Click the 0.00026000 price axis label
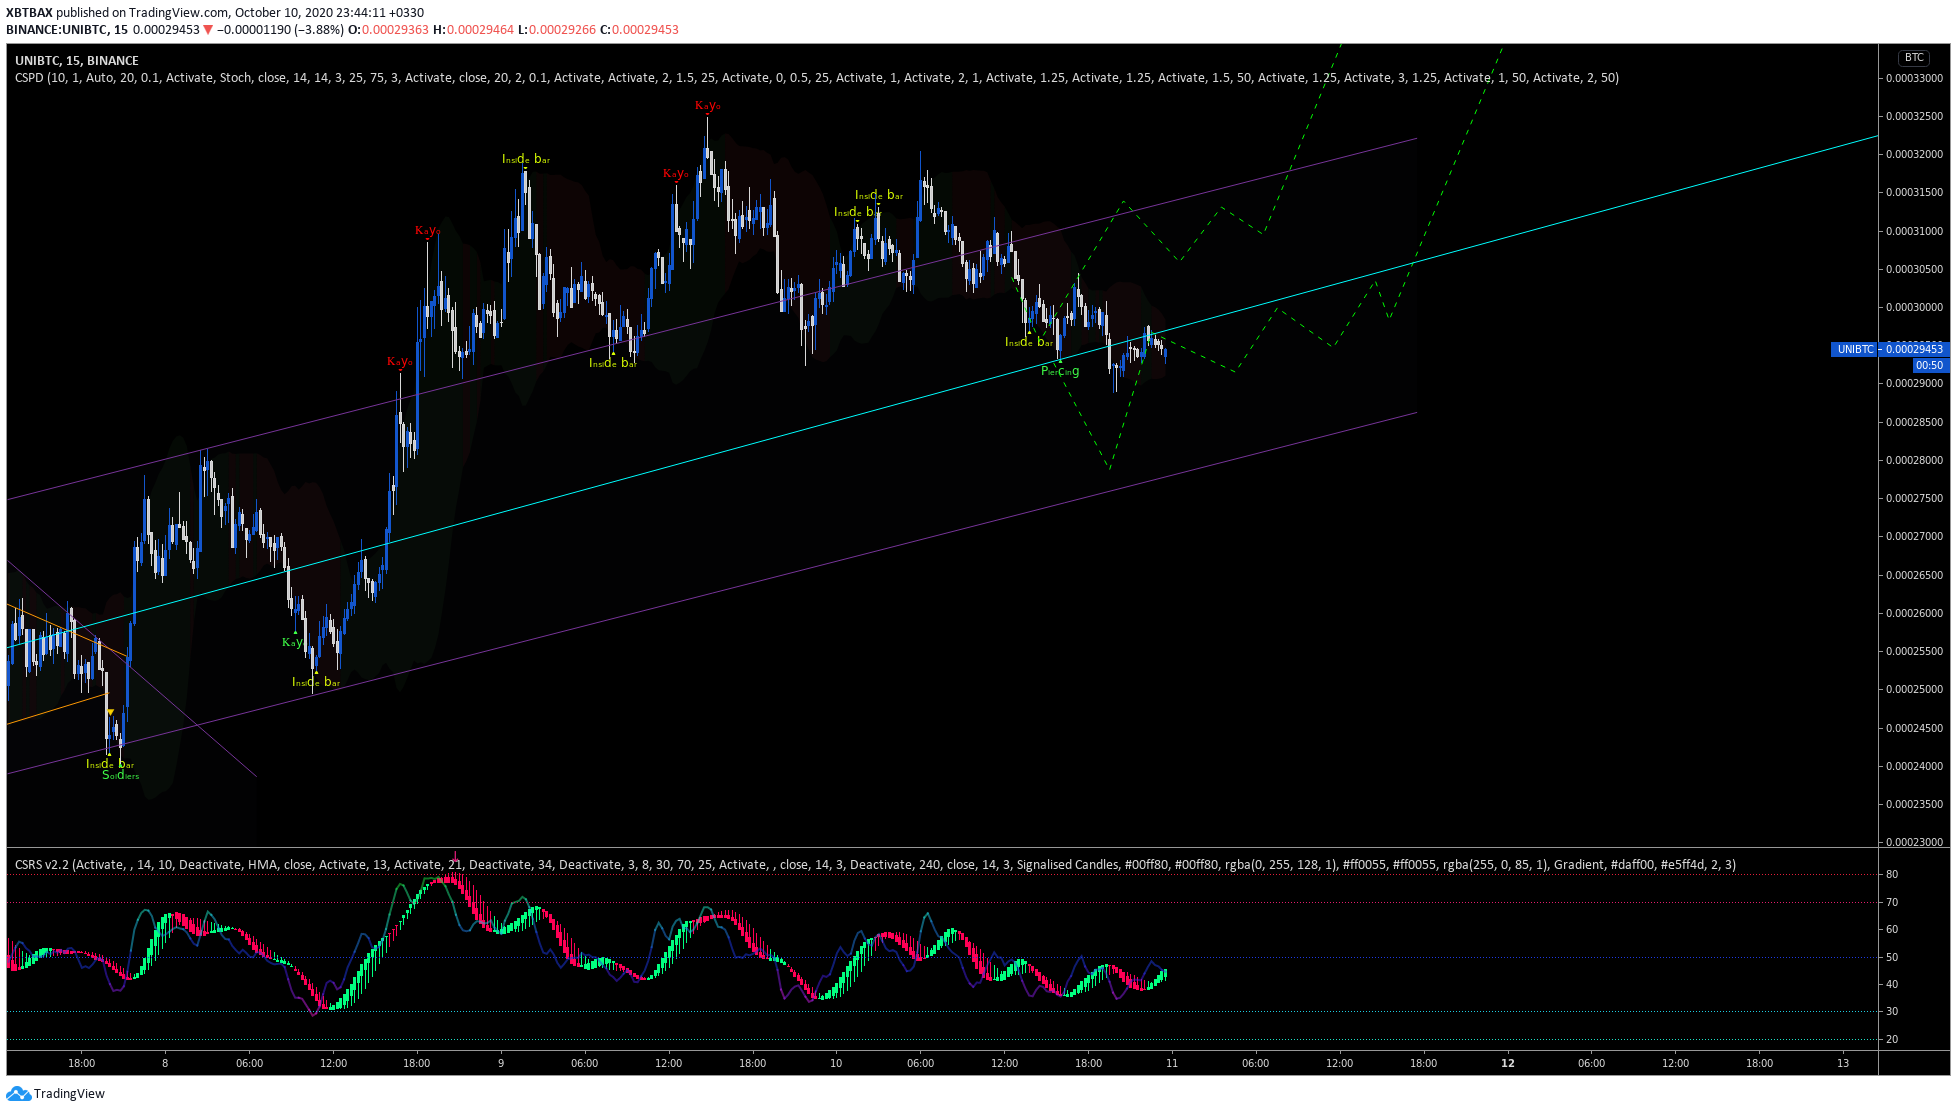Screen dimensions: 1957x1112 point(1915,614)
